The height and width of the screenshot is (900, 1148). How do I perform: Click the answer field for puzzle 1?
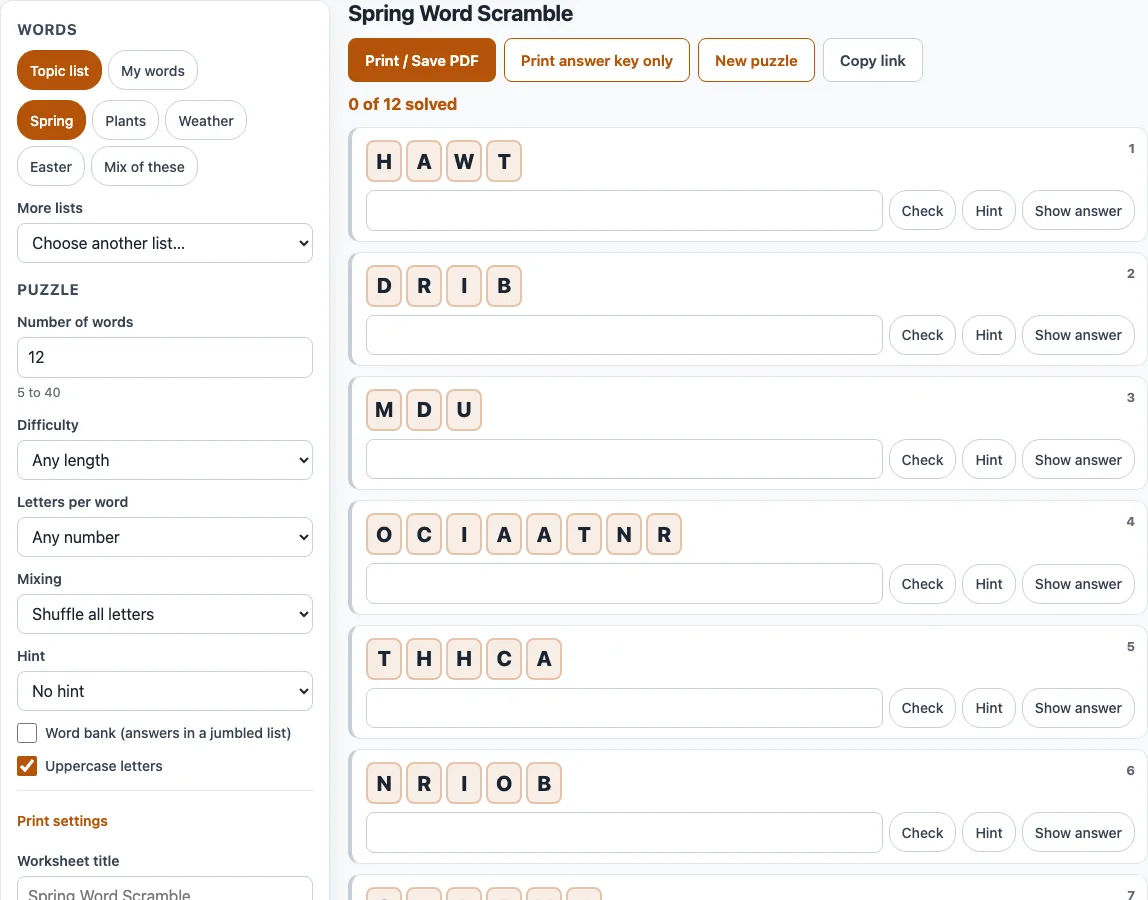tap(625, 211)
